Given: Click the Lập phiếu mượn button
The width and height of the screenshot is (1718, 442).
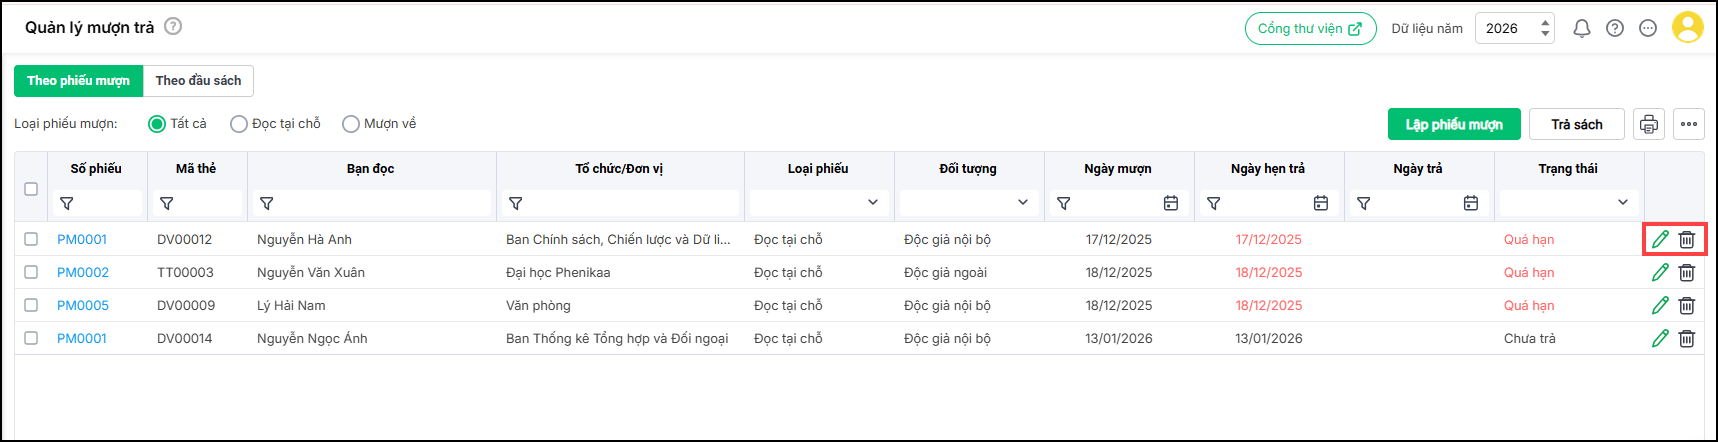Looking at the screenshot, I should click(1454, 124).
